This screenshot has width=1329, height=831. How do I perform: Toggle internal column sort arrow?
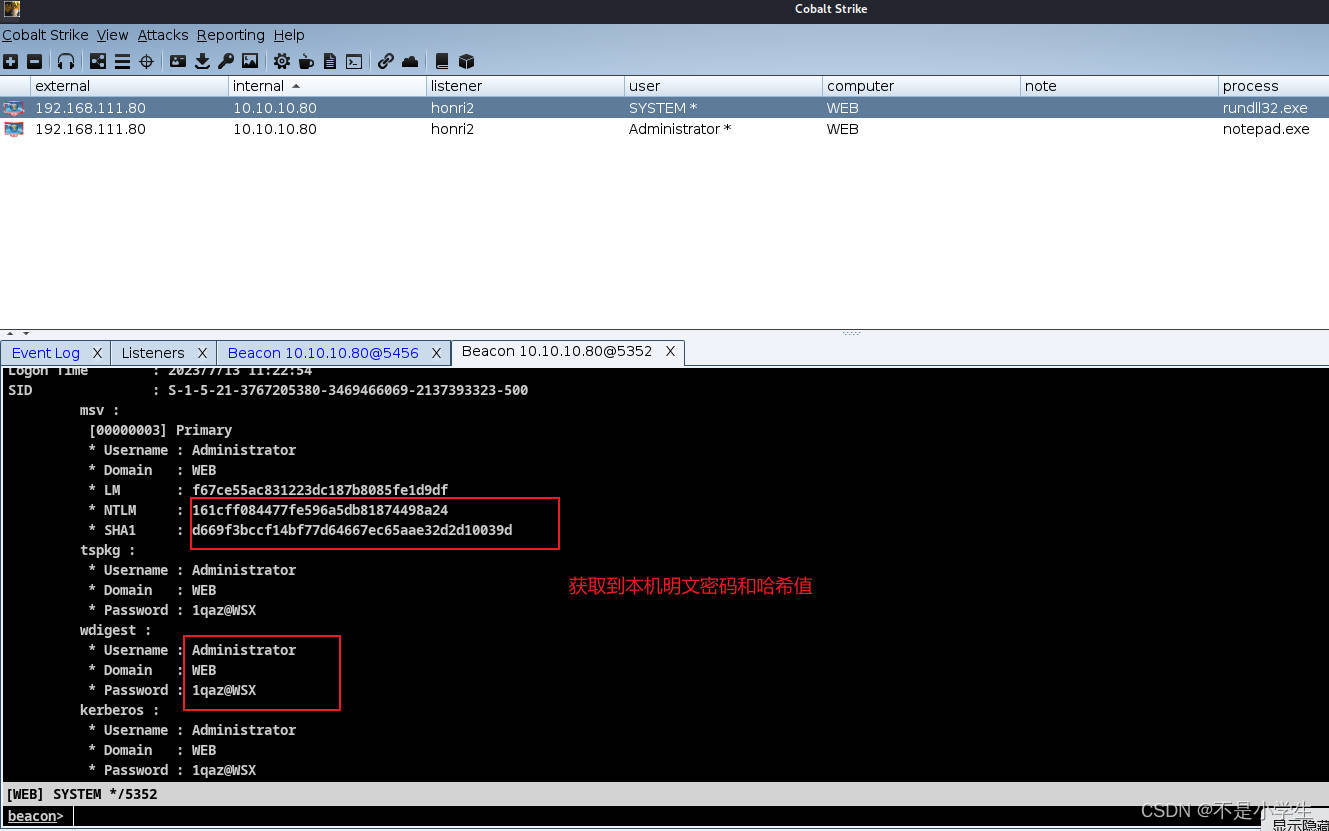click(296, 86)
